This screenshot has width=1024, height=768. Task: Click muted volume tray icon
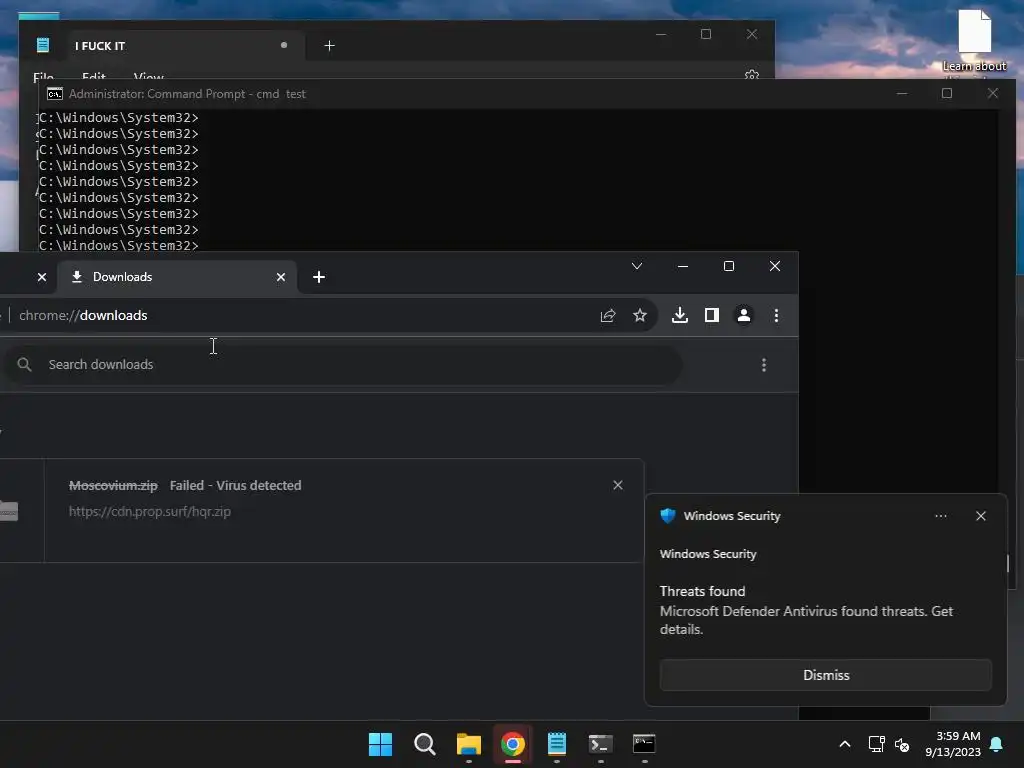coord(902,744)
